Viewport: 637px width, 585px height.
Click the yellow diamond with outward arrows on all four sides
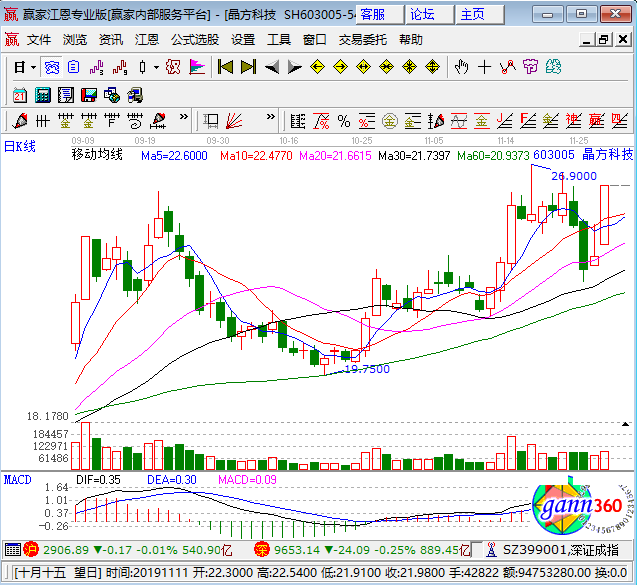(x=433, y=67)
